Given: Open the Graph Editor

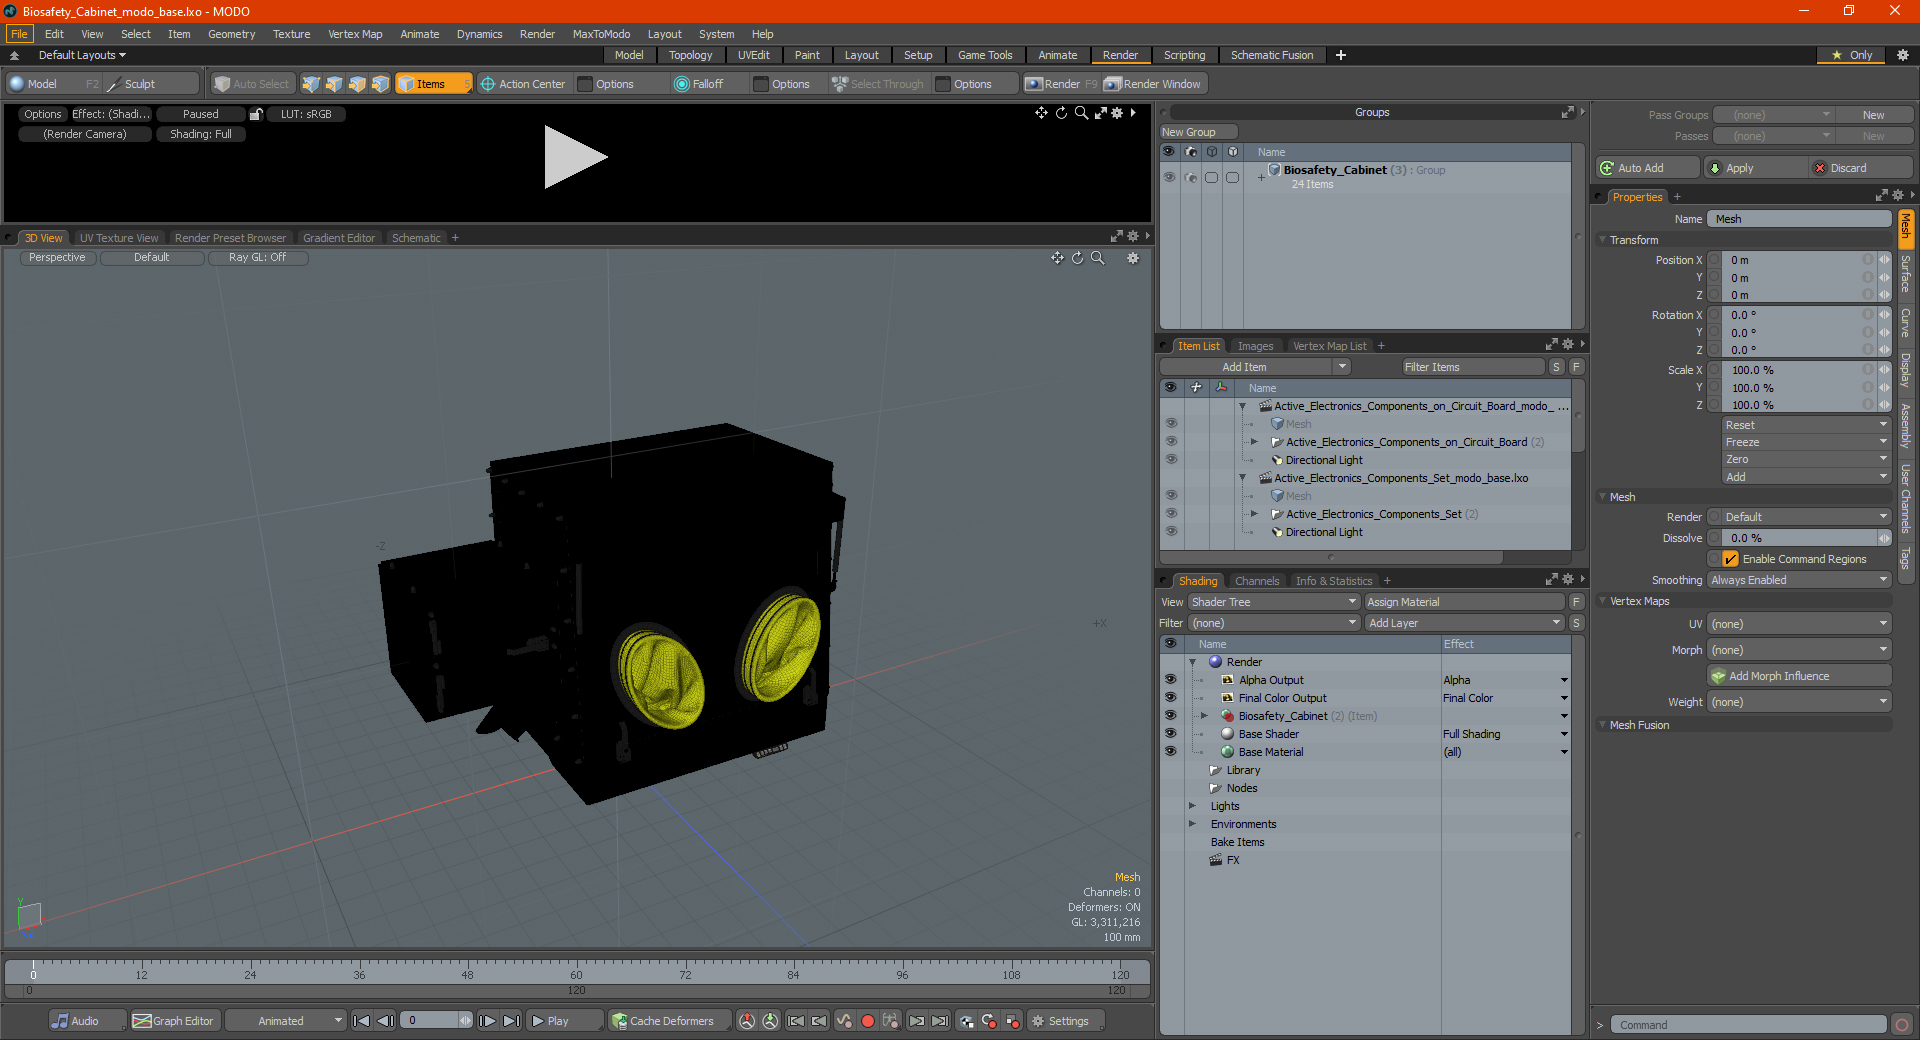Looking at the screenshot, I should 173,1021.
